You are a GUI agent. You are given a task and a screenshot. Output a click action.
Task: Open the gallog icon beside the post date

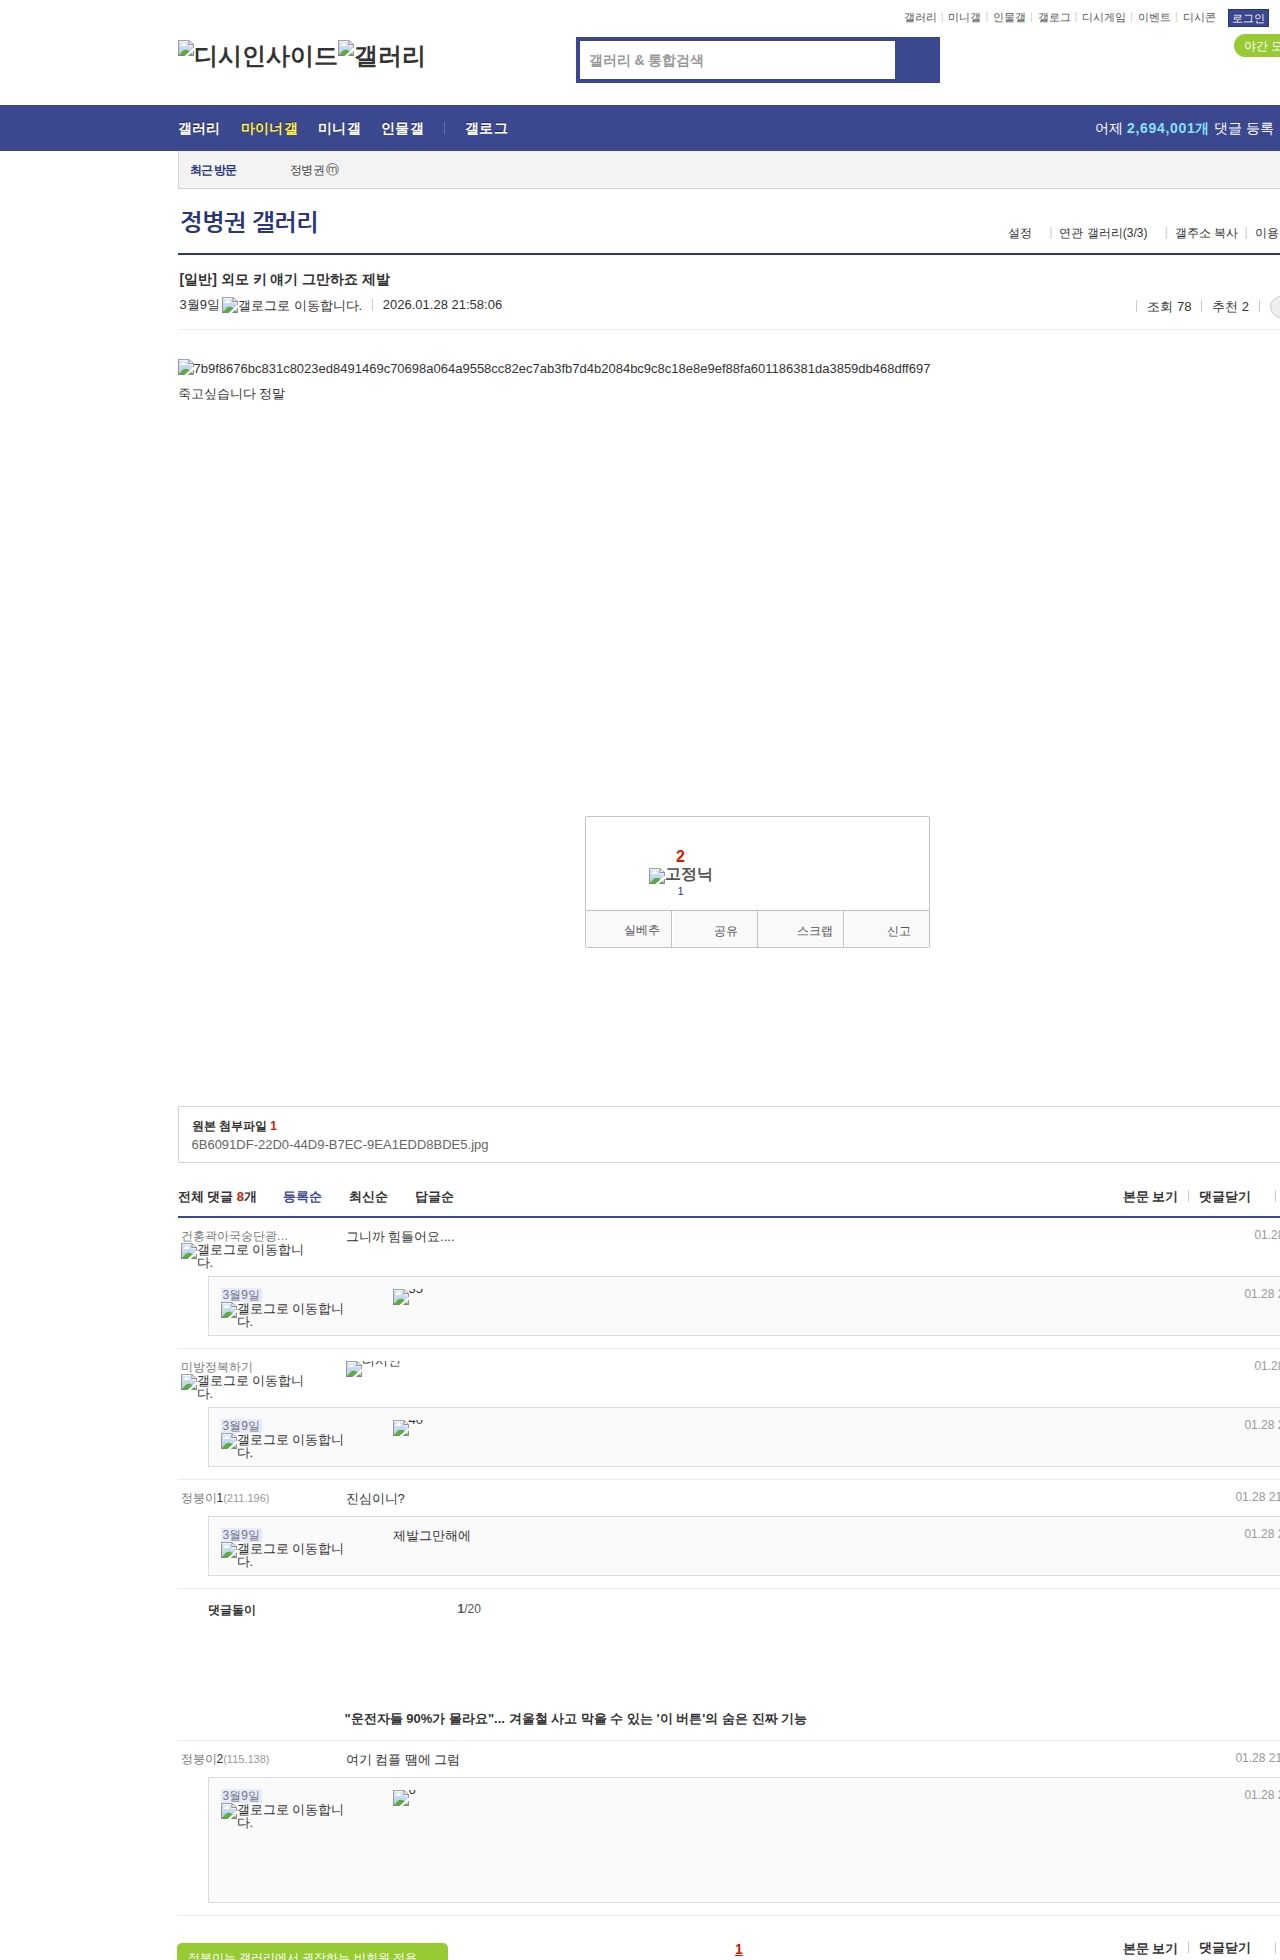pos(292,306)
